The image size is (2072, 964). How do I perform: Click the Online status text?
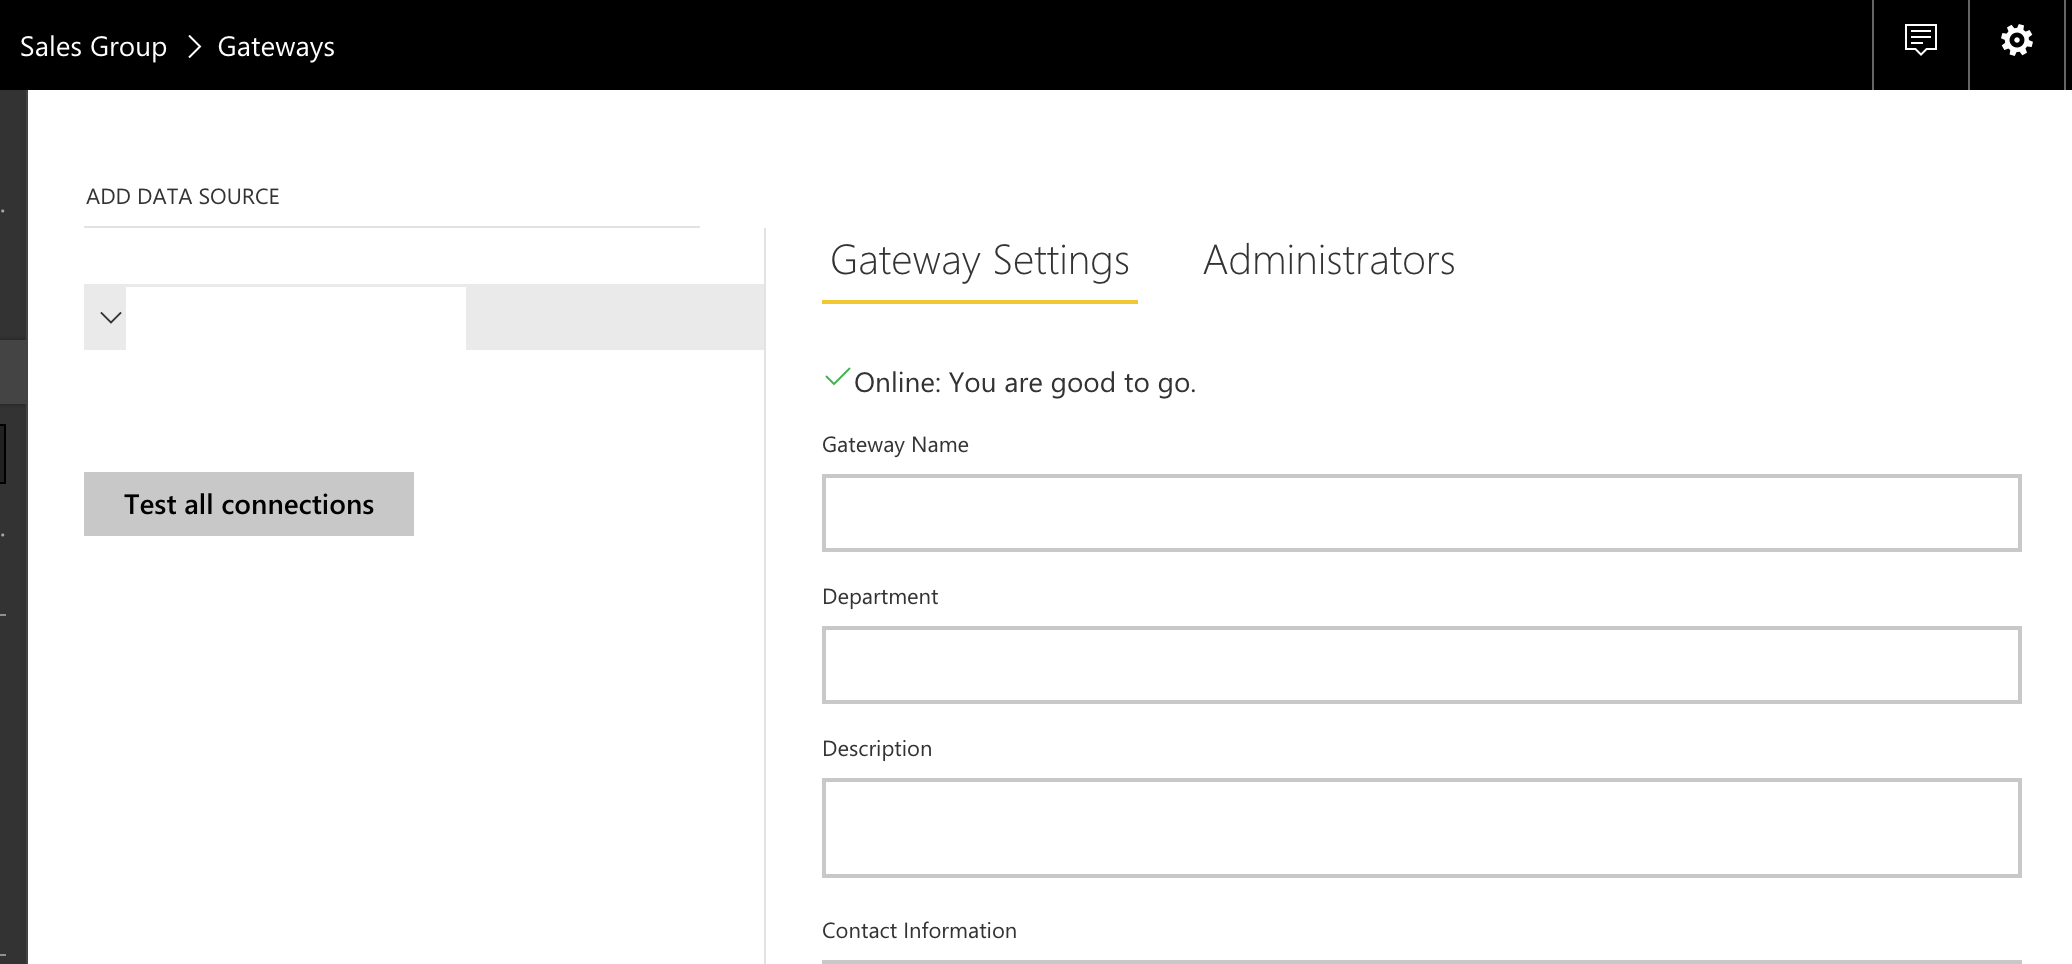click(1025, 382)
